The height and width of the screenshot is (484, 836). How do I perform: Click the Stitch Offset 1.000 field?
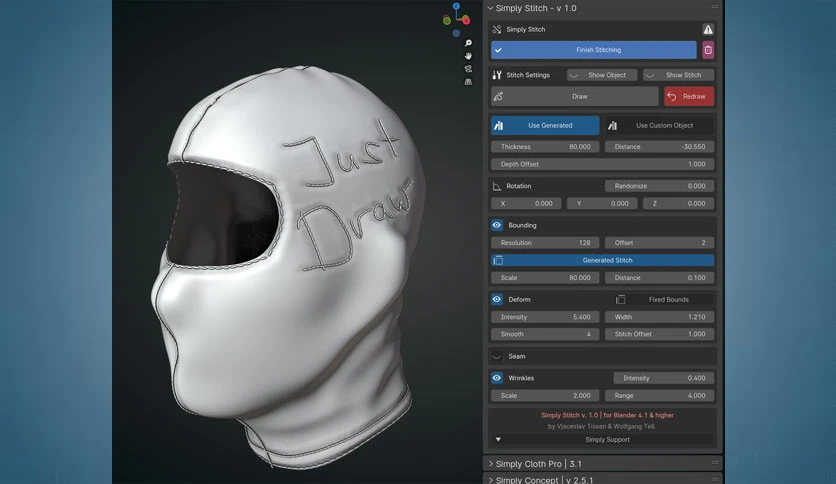tap(660, 334)
